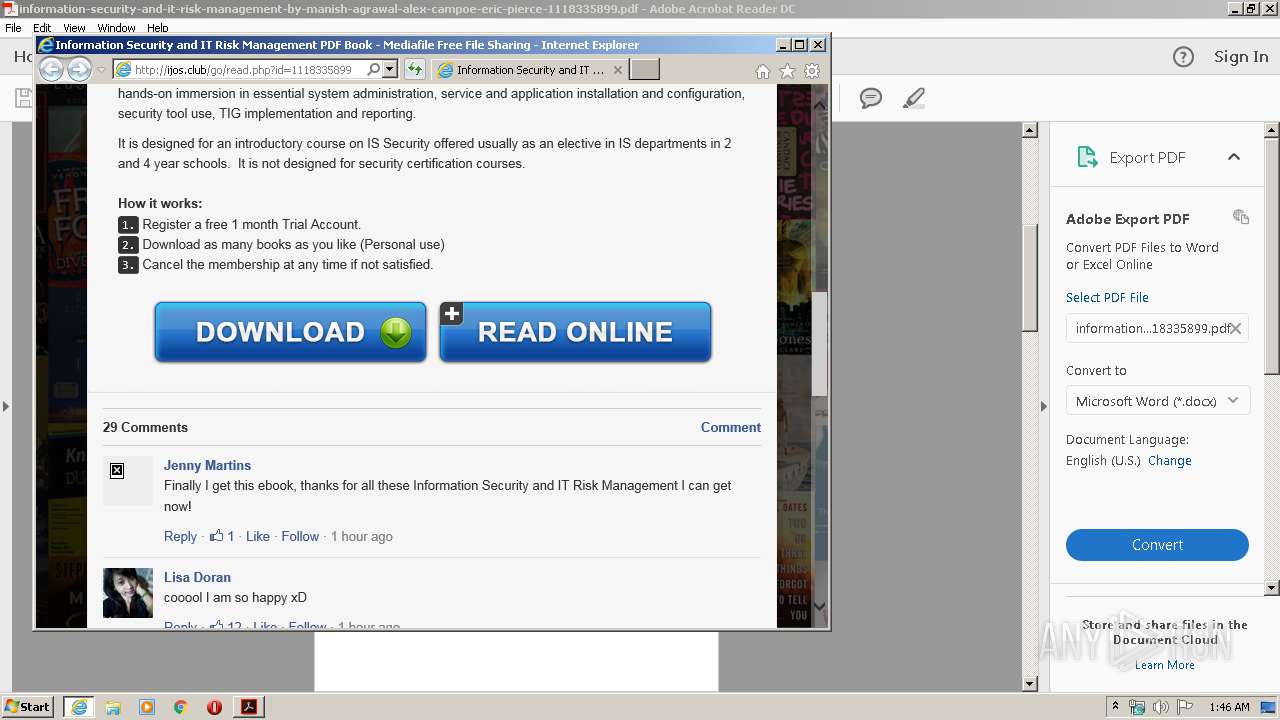The image size is (1280, 720).
Task: Click the search magnifier in IE address bar
Action: point(373,70)
